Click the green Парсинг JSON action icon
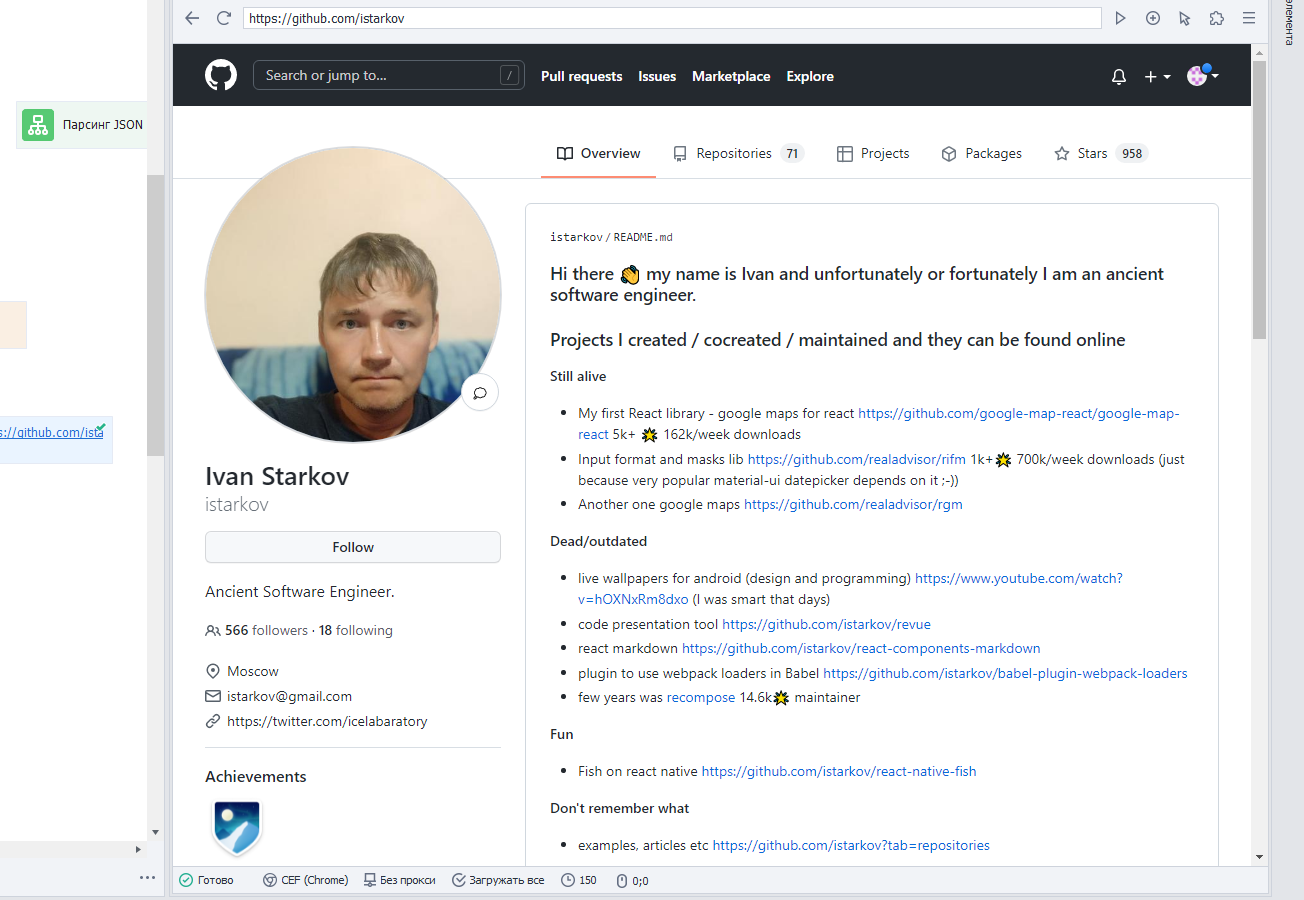1304x900 pixels. (38, 125)
